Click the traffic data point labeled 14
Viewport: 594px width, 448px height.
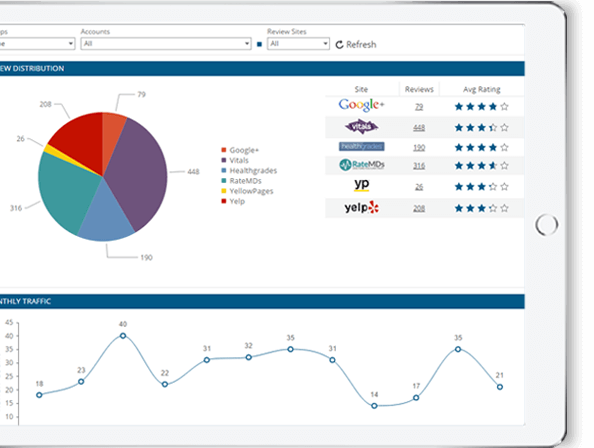374,406
